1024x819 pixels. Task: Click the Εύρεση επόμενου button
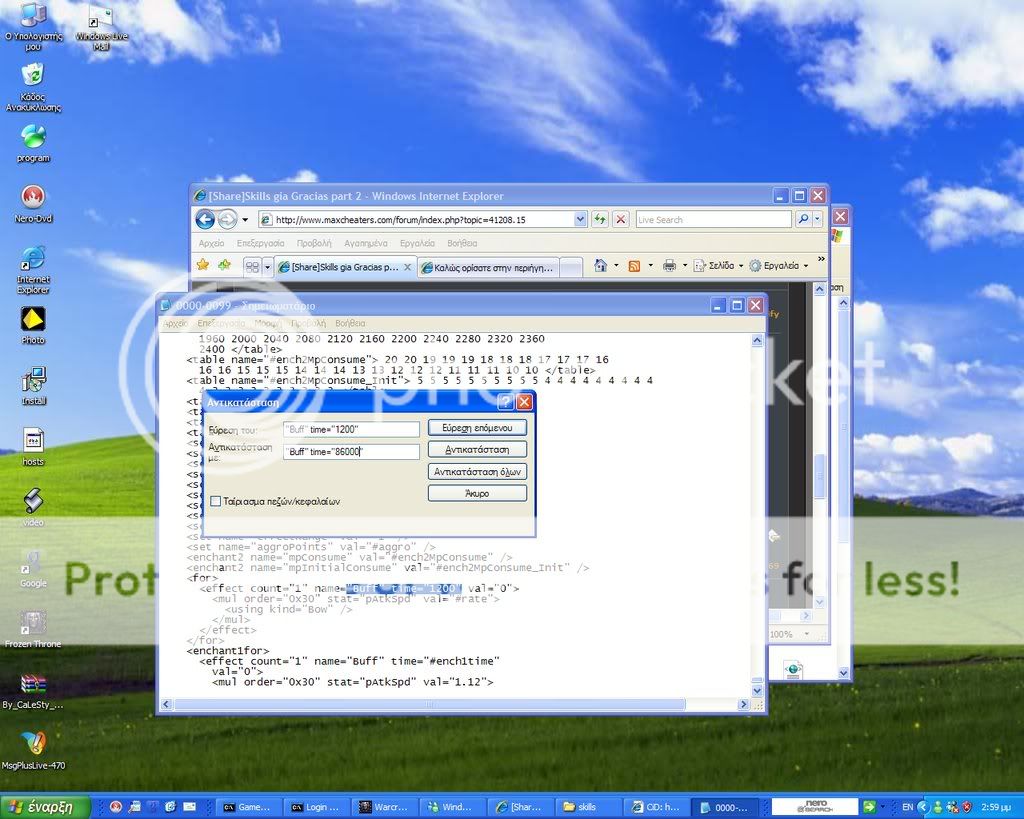[477, 428]
